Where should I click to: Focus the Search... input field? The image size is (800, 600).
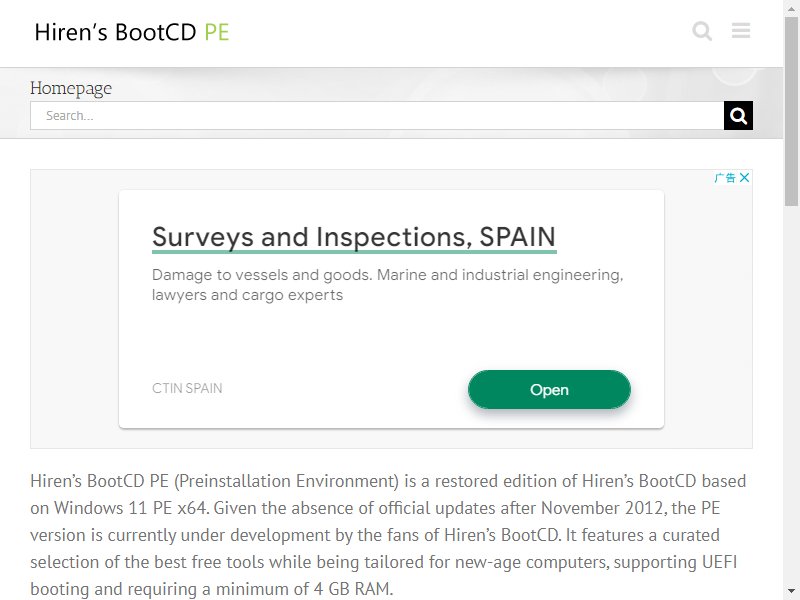point(377,116)
